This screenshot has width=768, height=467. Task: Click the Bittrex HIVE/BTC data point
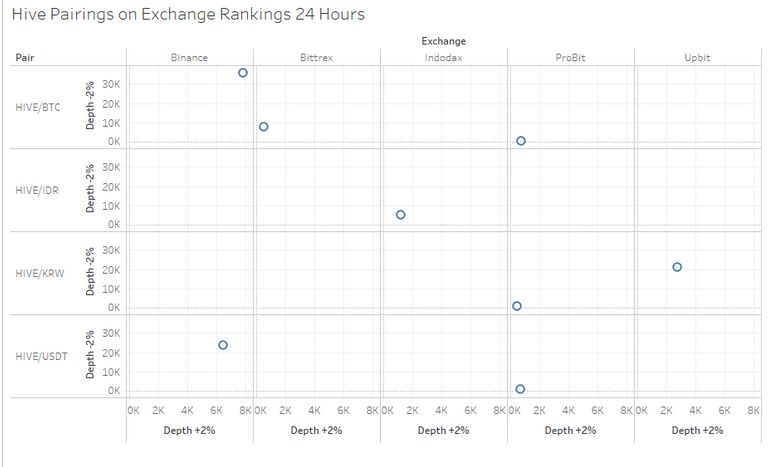point(264,127)
